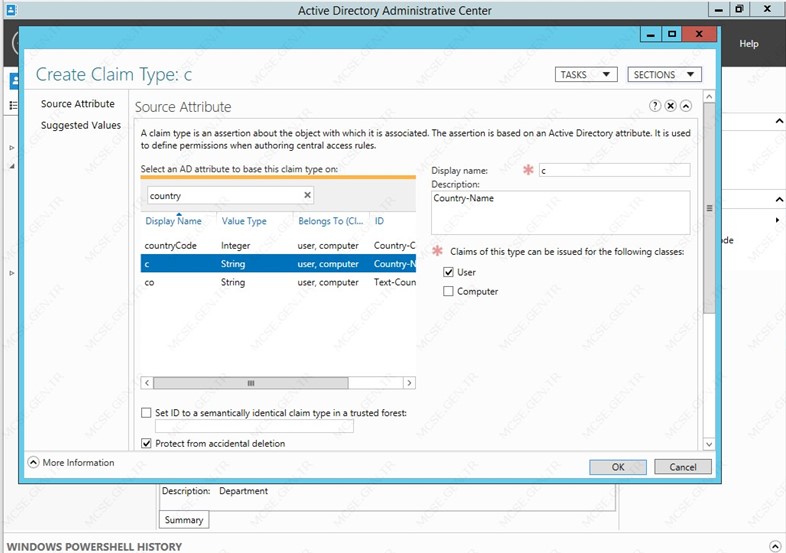Clear the country filter text with X
Screen dimensions: 786x553
tap(307, 195)
